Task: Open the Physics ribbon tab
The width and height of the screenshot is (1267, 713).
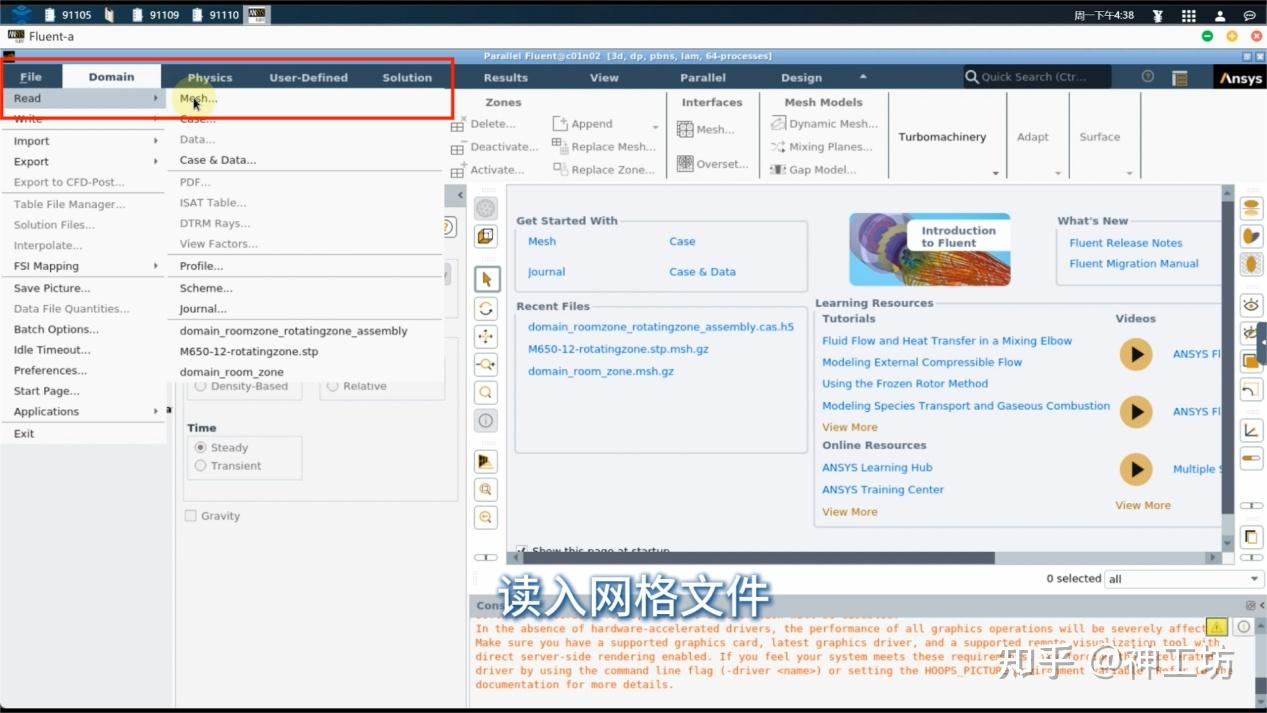Action: tap(210, 78)
